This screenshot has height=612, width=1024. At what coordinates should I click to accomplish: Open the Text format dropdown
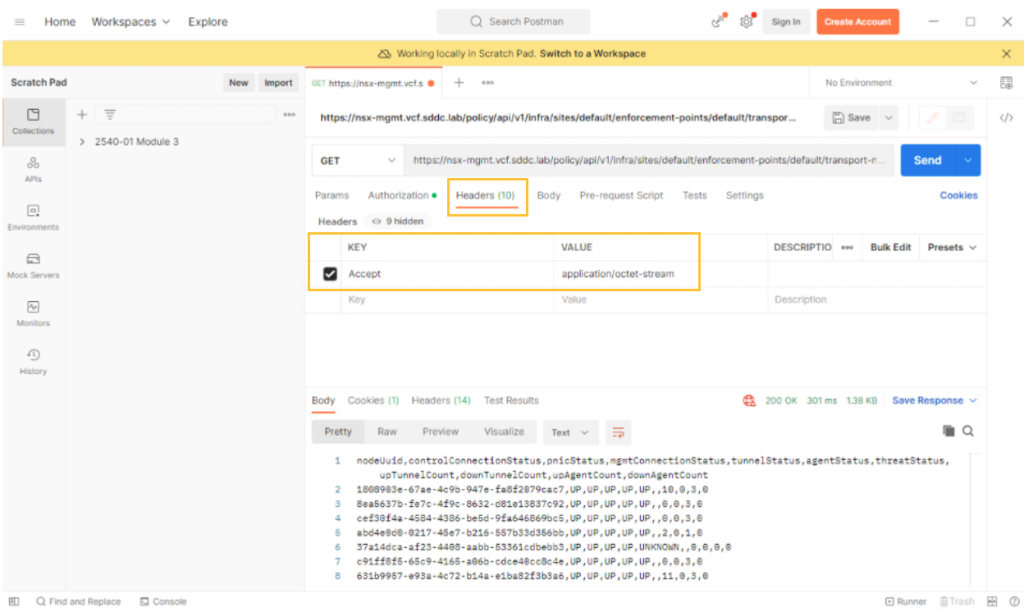click(x=570, y=432)
